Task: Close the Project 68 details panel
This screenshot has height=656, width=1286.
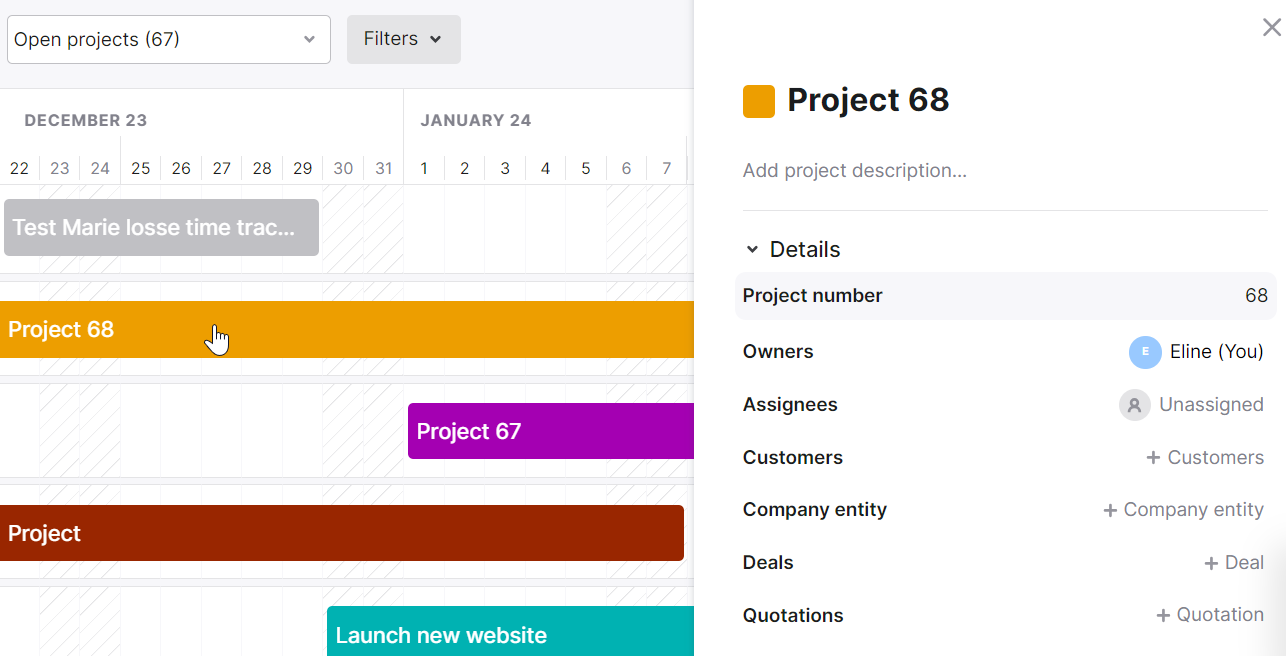Action: point(1271,28)
